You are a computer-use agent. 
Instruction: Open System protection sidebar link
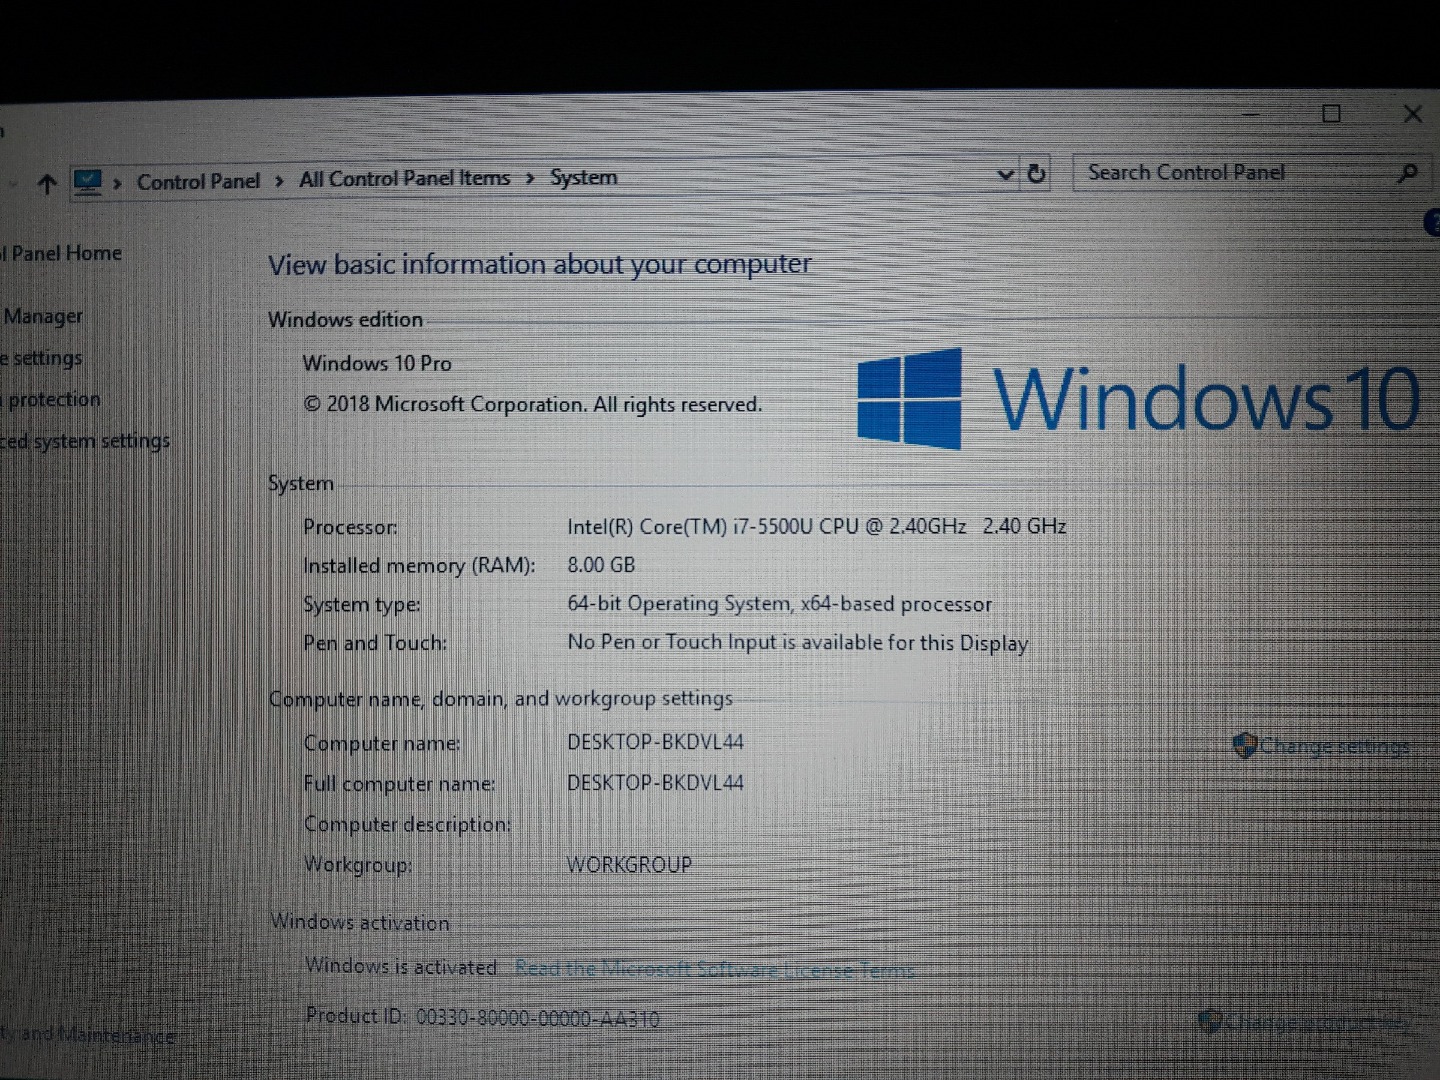coord(51,400)
